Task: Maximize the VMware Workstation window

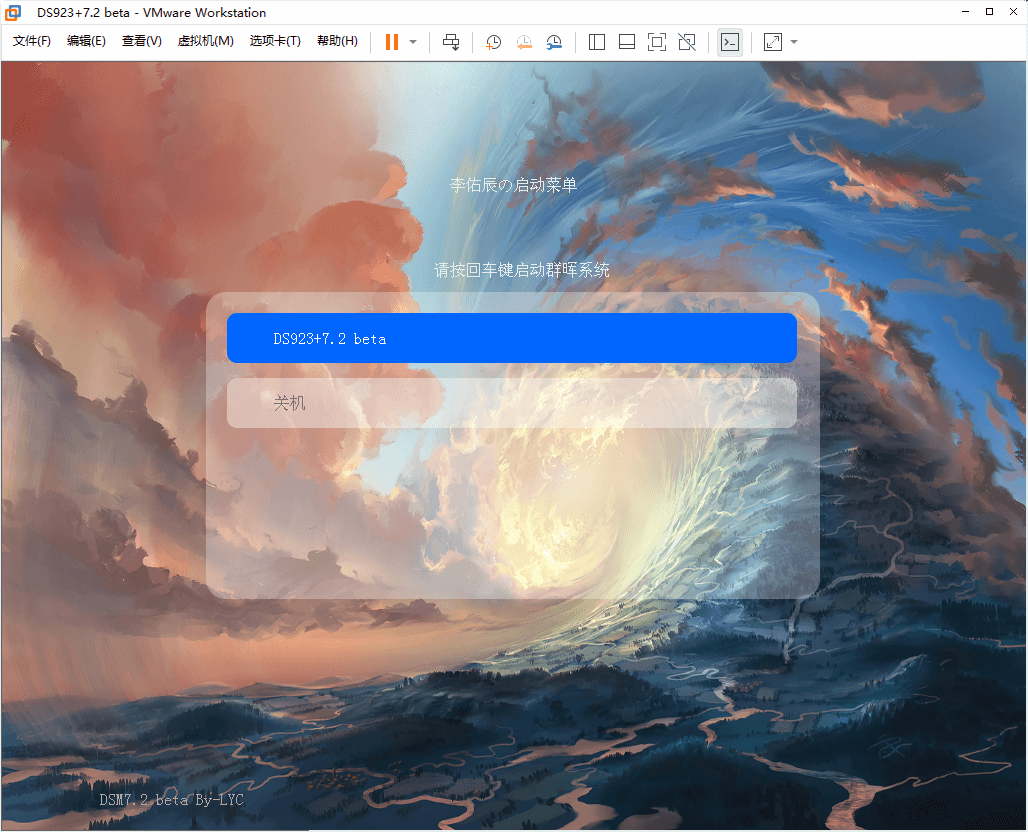Action: click(989, 12)
